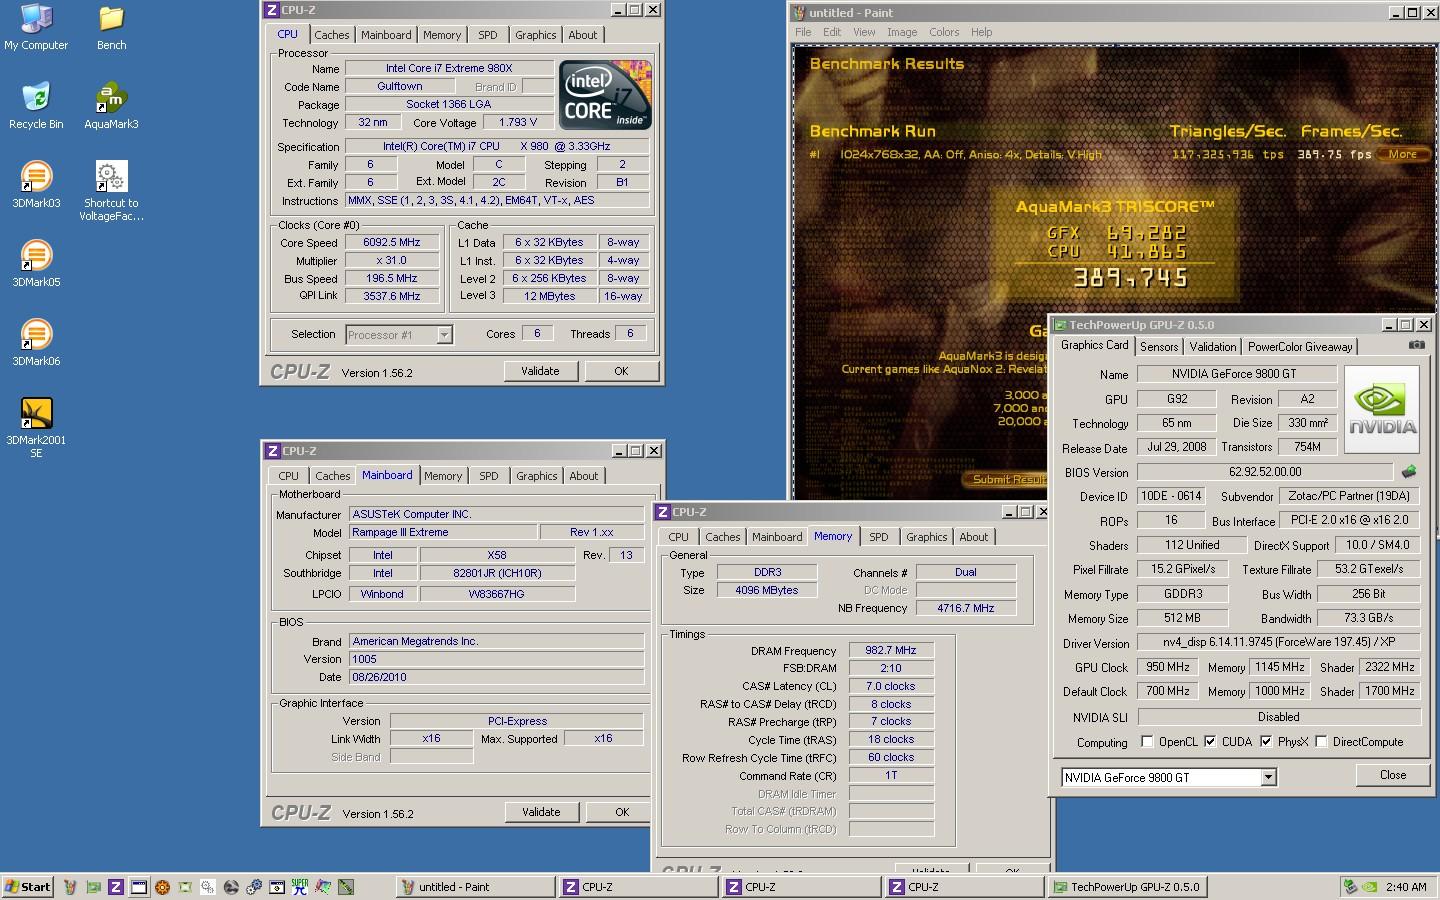This screenshot has height=900, width=1440.
Task: Click the quick launch icon left of SUPER PI
Action: [x=277, y=887]
